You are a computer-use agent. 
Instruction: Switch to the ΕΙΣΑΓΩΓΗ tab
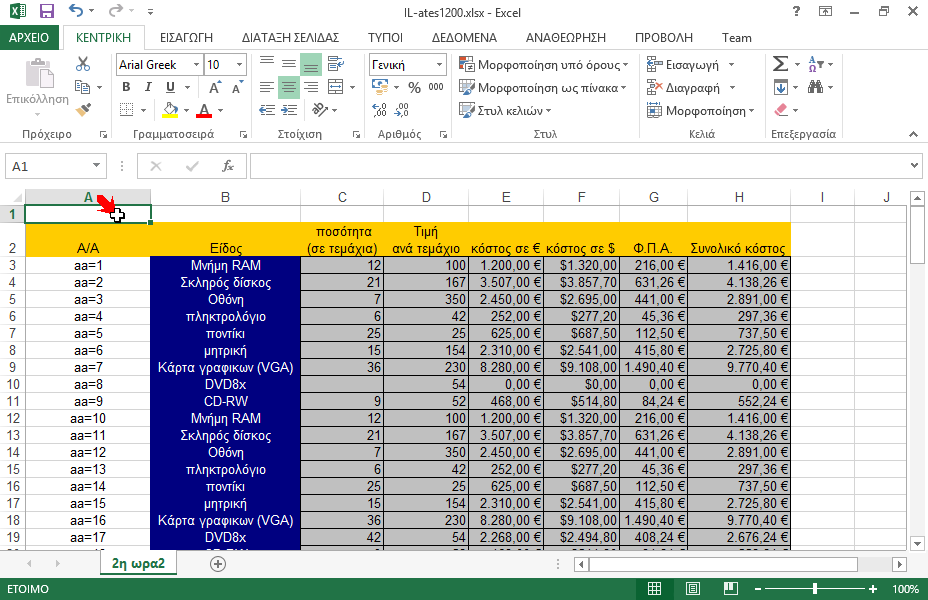[186, 38]
